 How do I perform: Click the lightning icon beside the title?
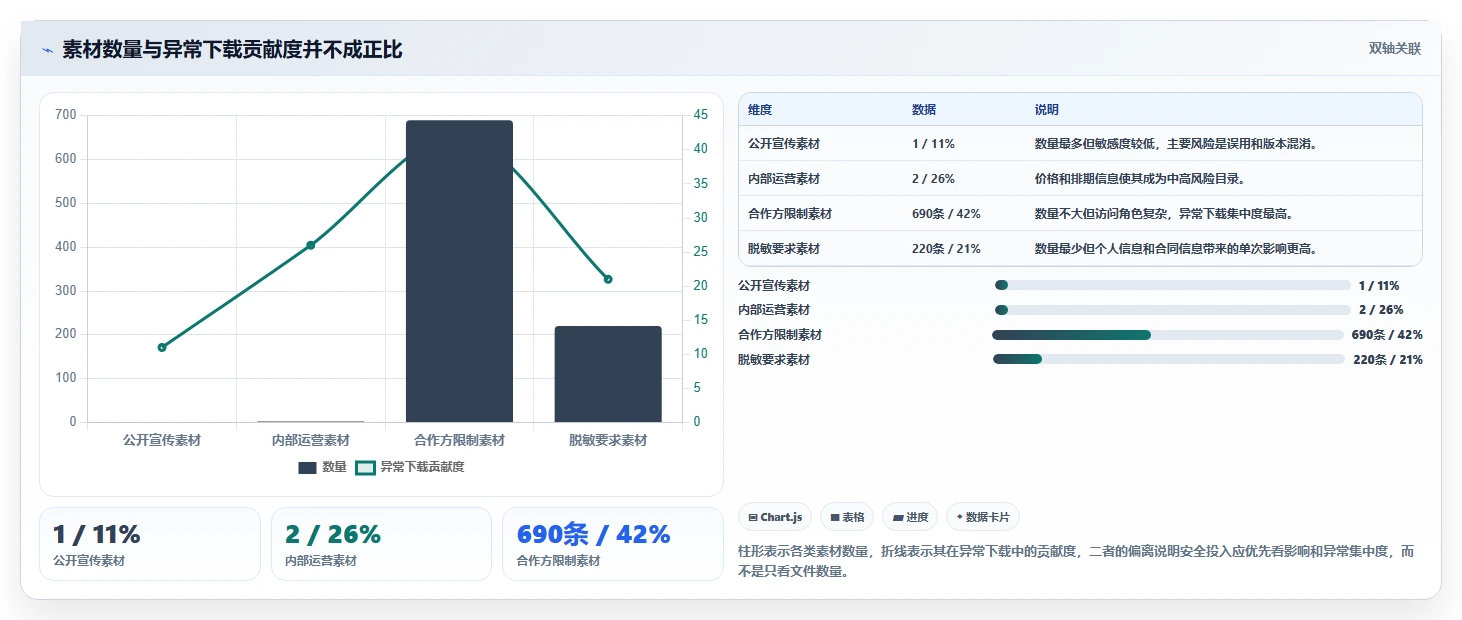(x=47, y=50)
